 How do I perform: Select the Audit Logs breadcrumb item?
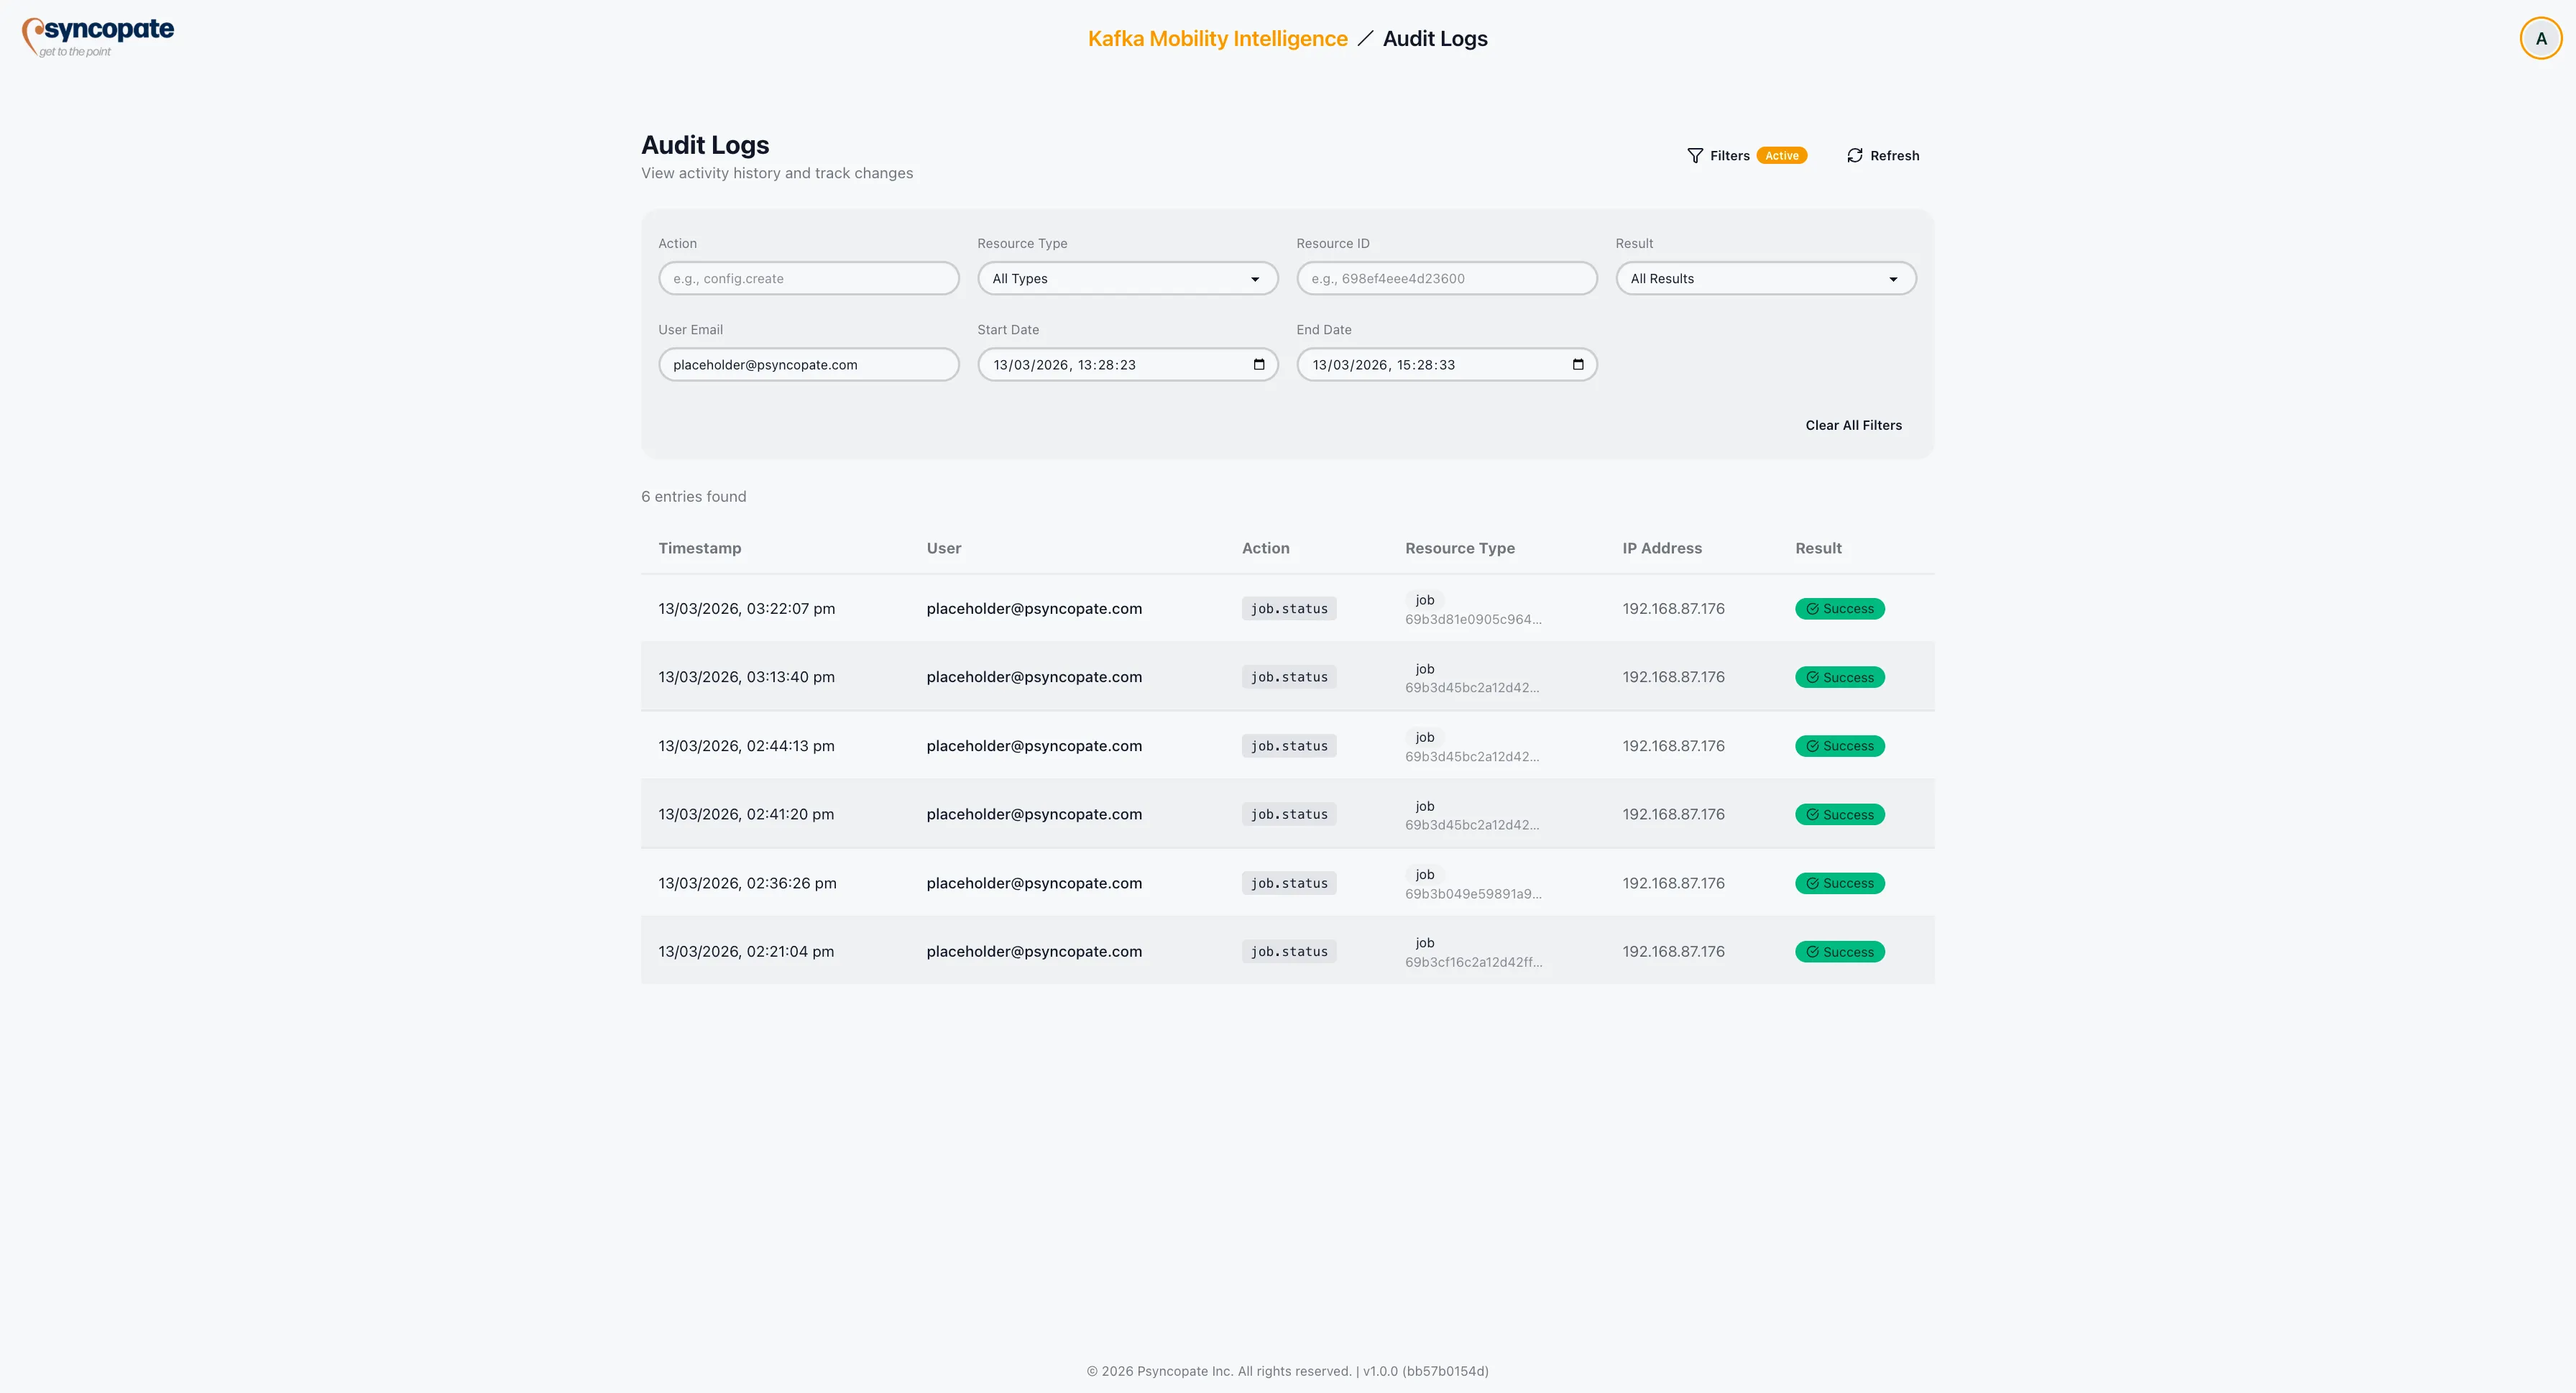click(1435, 38)
